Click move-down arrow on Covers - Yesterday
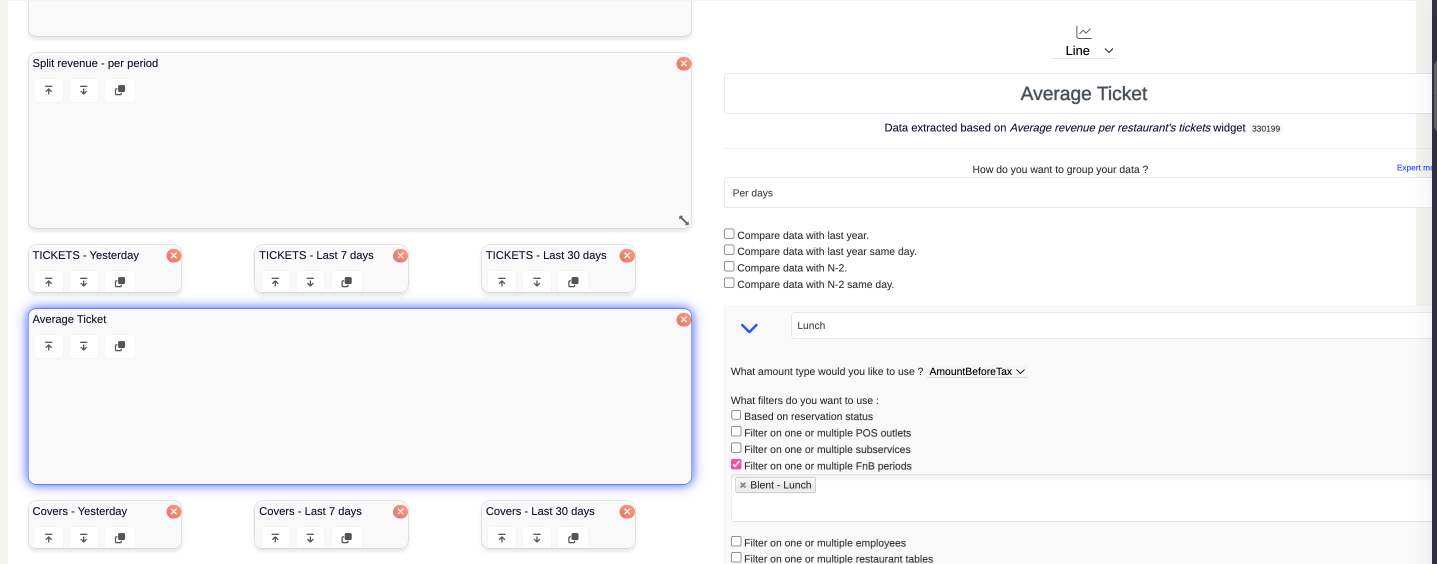The width and height of the screenshot is (1437, 564). pyautogui.click(x=84, y=538)
